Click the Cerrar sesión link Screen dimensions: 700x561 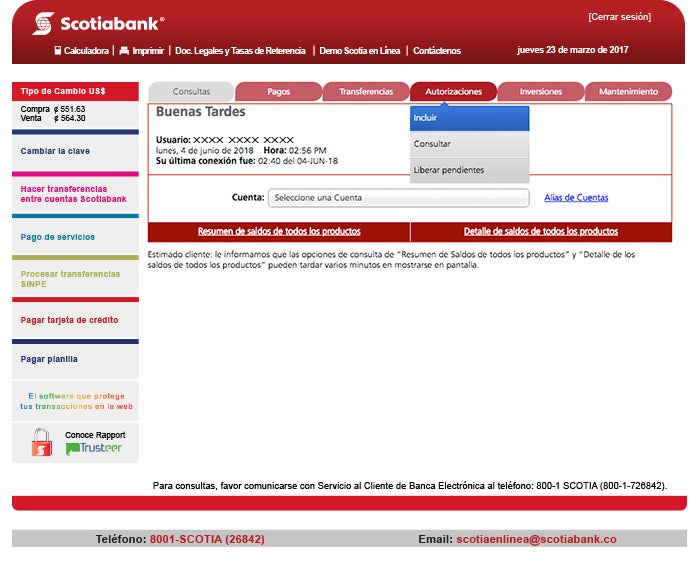click(x=619, y=17)
